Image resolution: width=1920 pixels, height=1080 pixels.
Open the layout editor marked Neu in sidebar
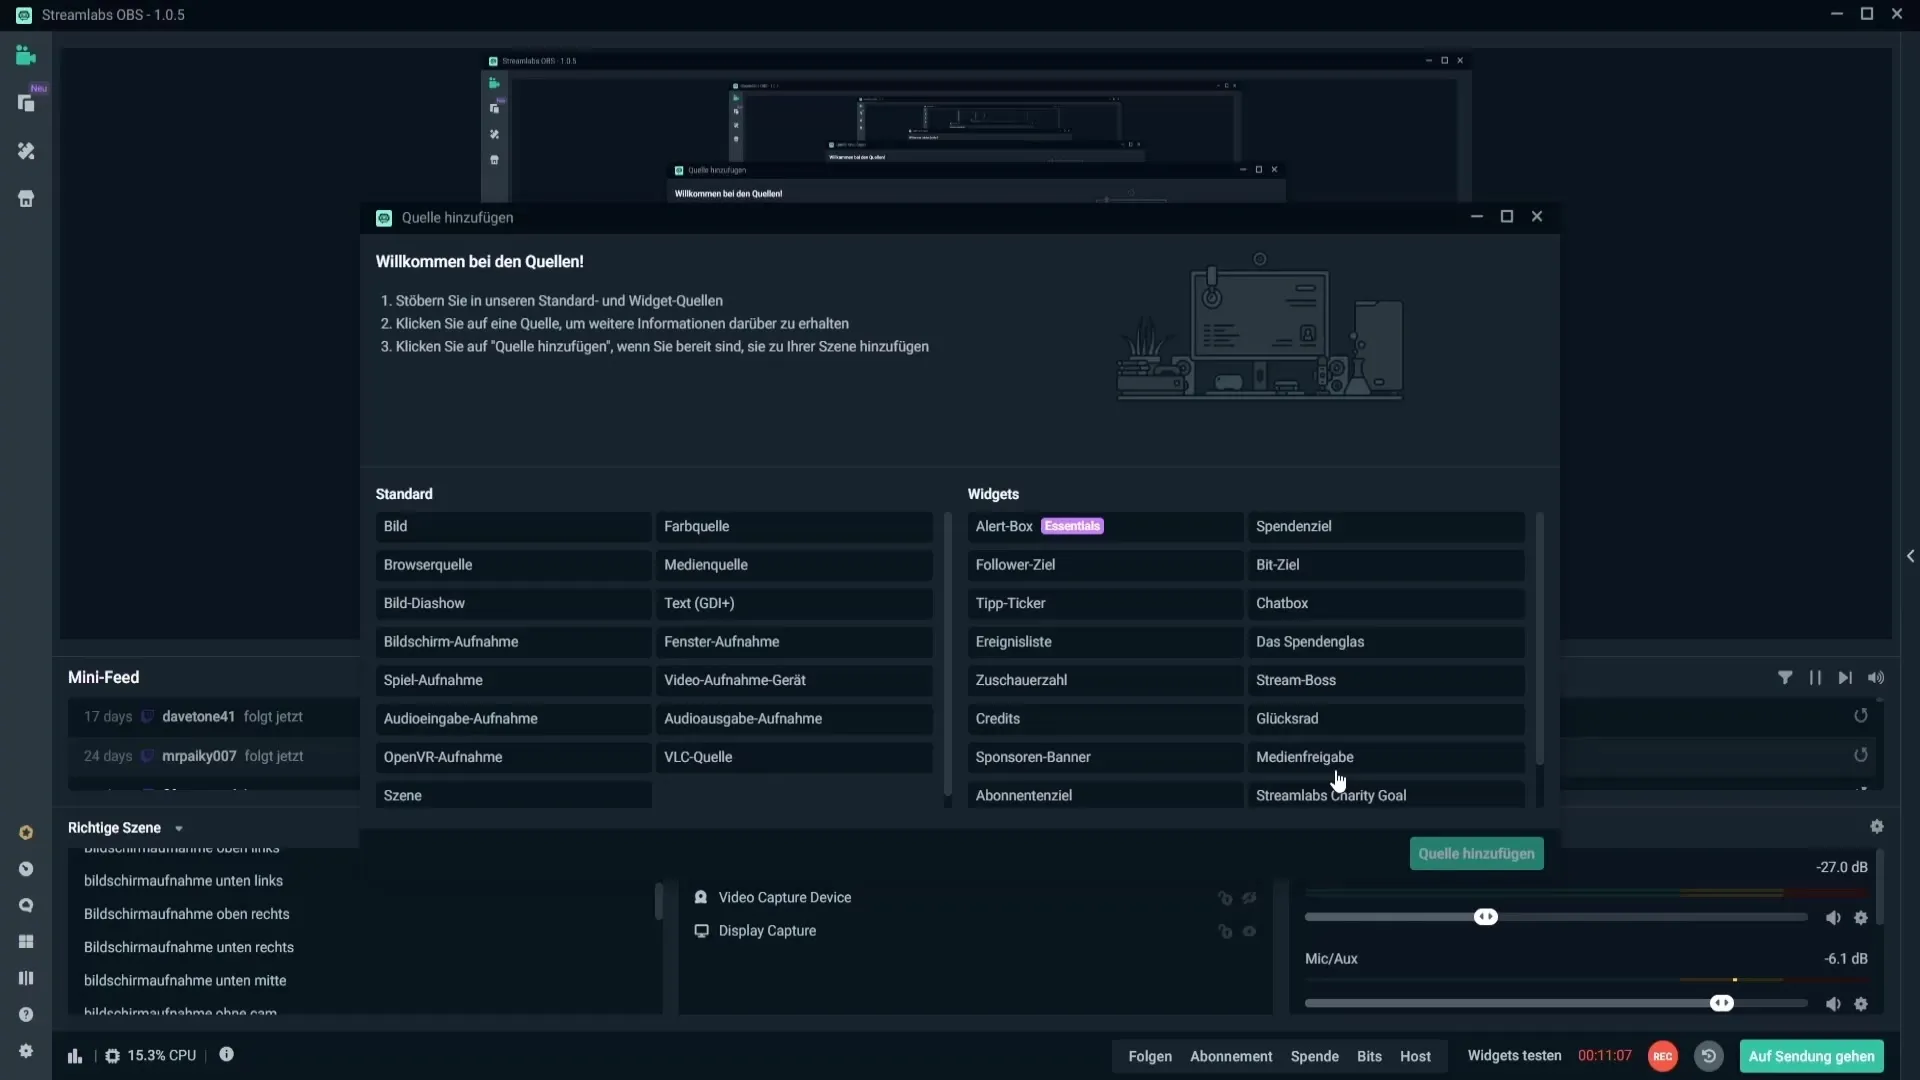pos(26,103)
